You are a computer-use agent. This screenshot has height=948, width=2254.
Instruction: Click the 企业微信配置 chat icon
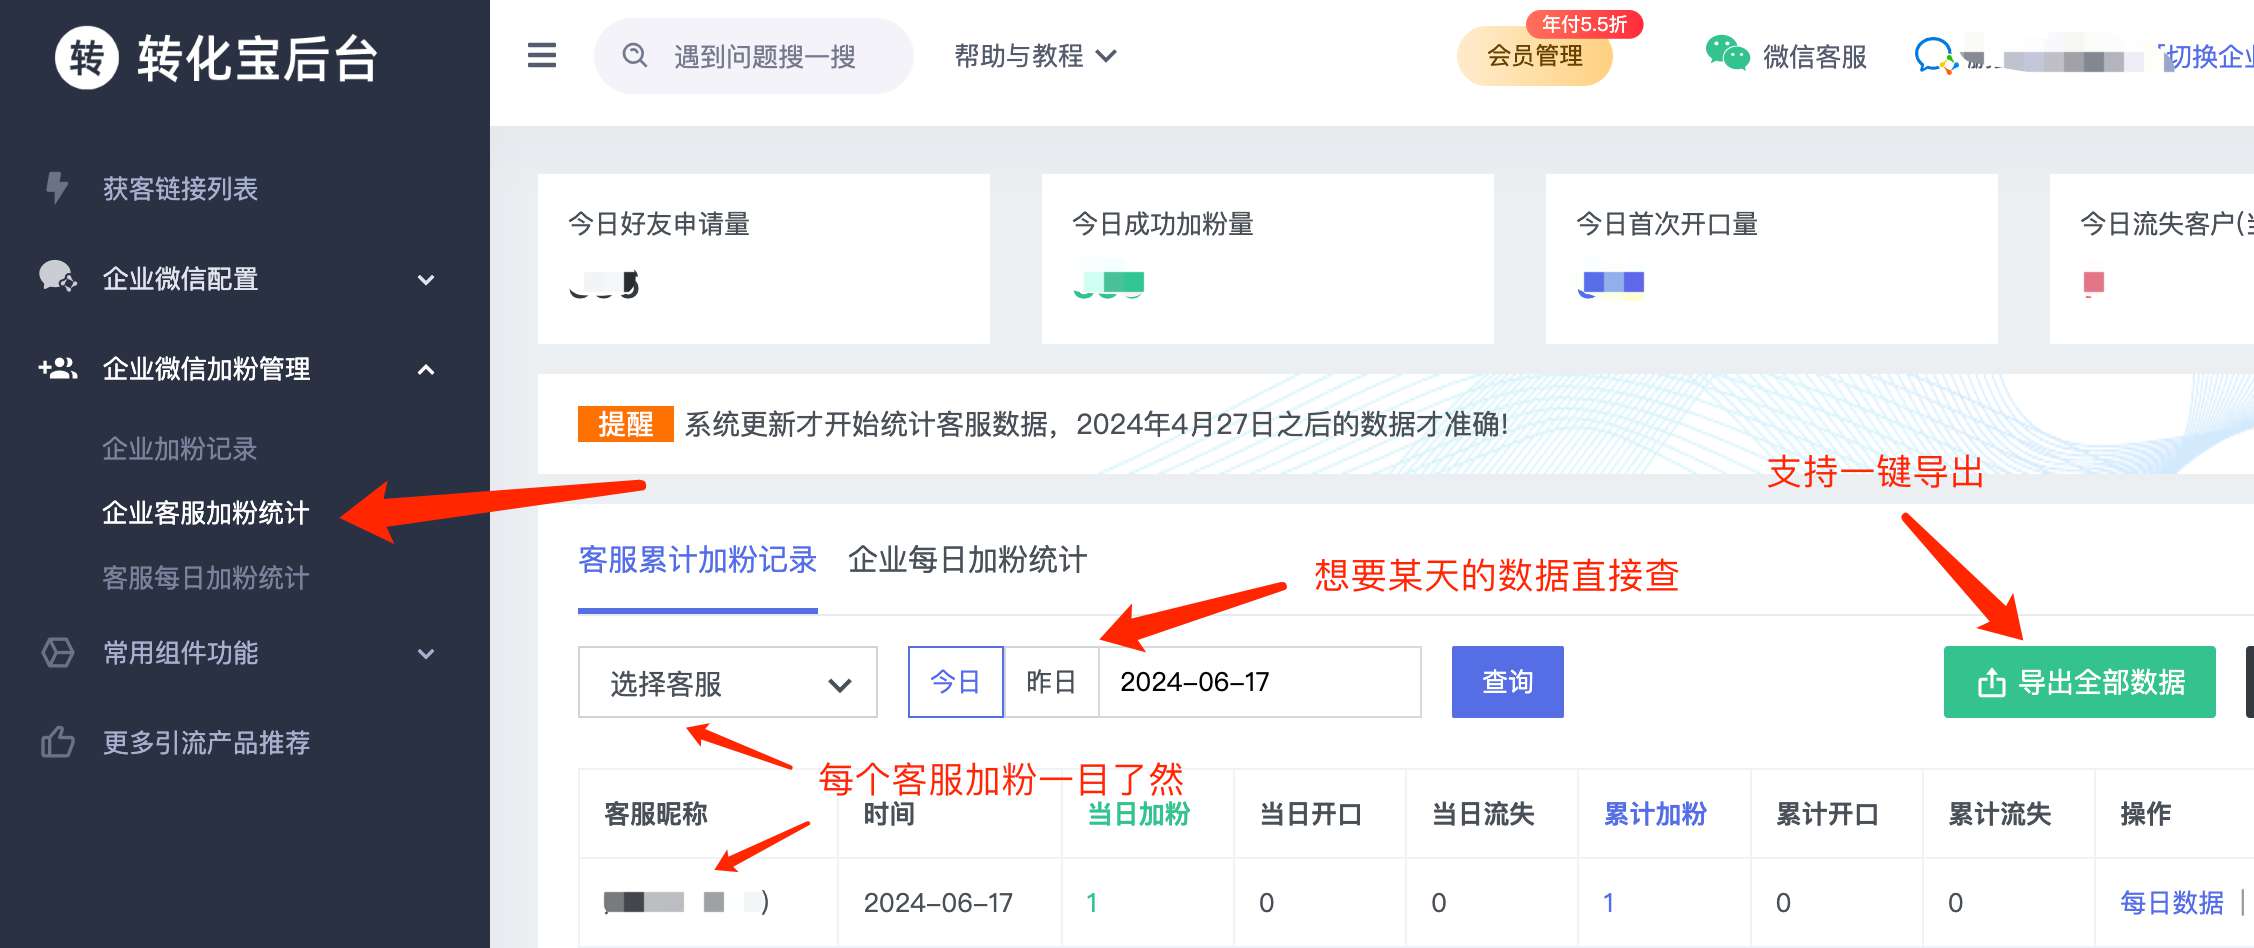pos(57,277)
